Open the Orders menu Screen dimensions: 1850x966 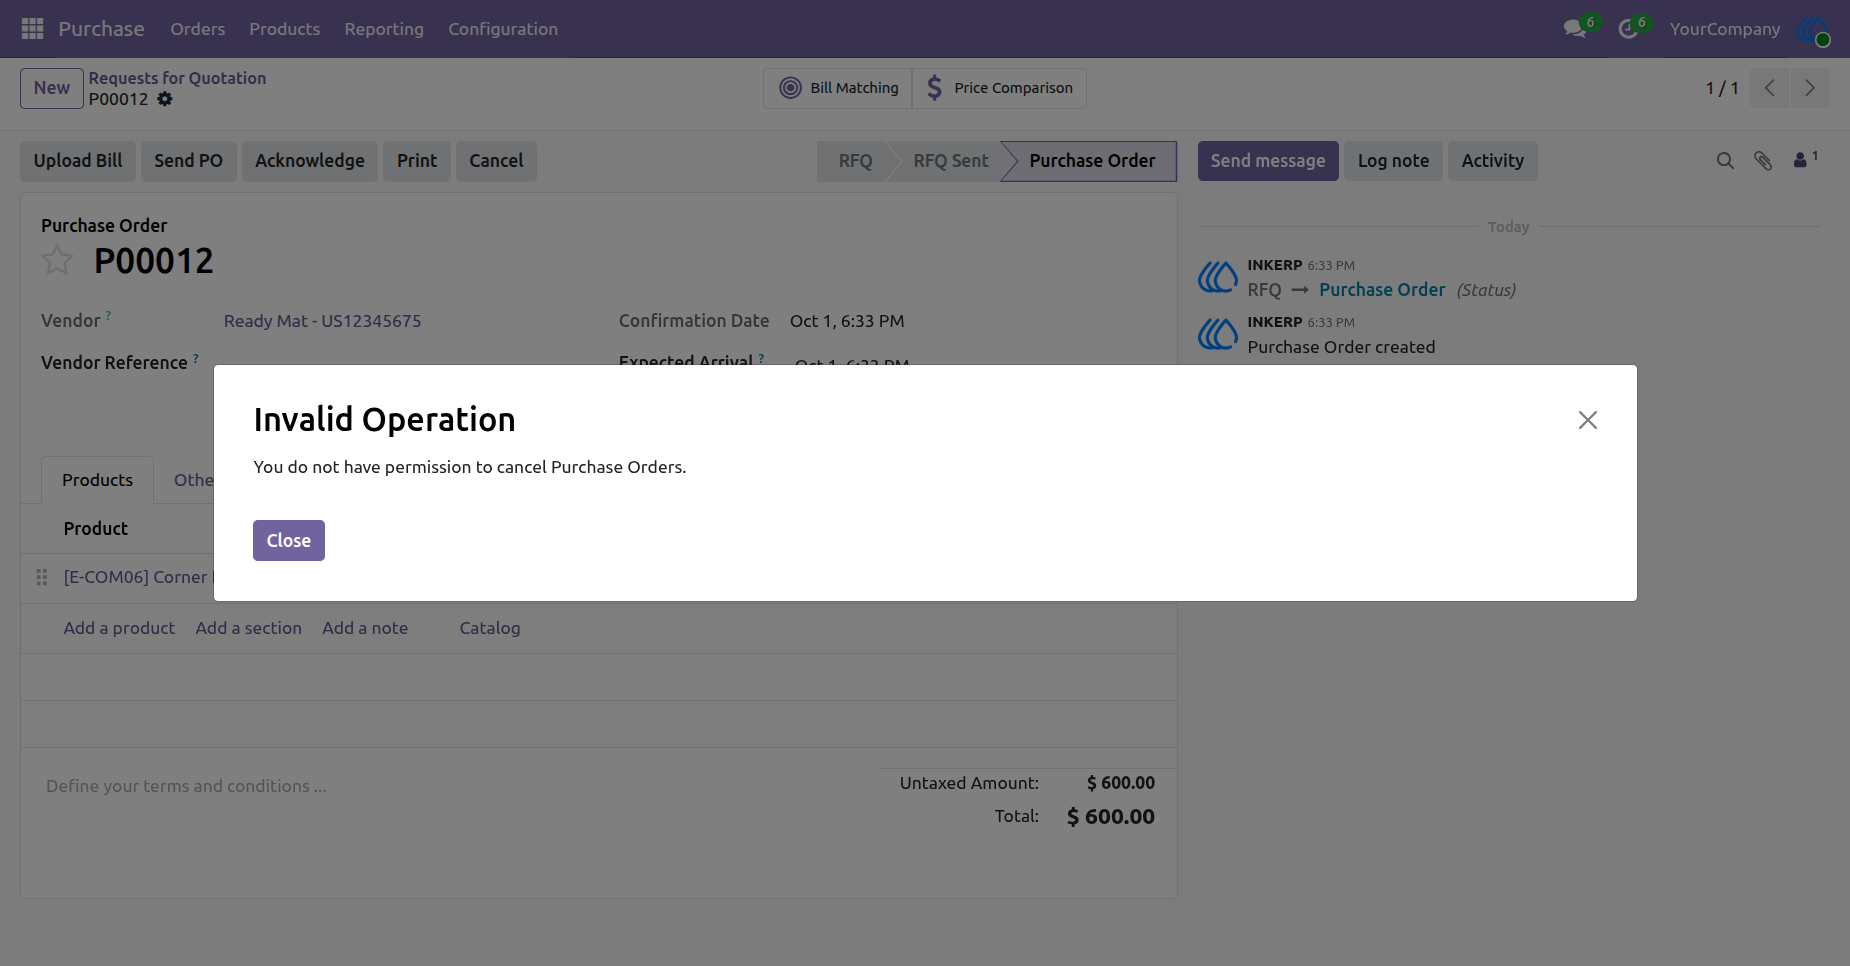coord(197,29)
